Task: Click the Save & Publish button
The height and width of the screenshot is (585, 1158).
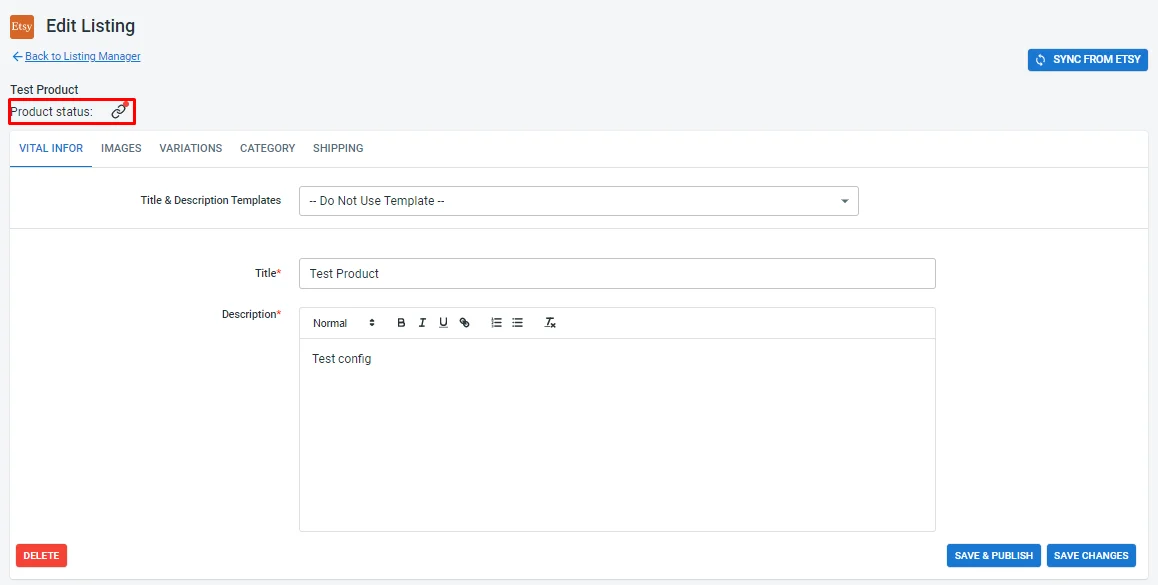Action: click(993, 555)
